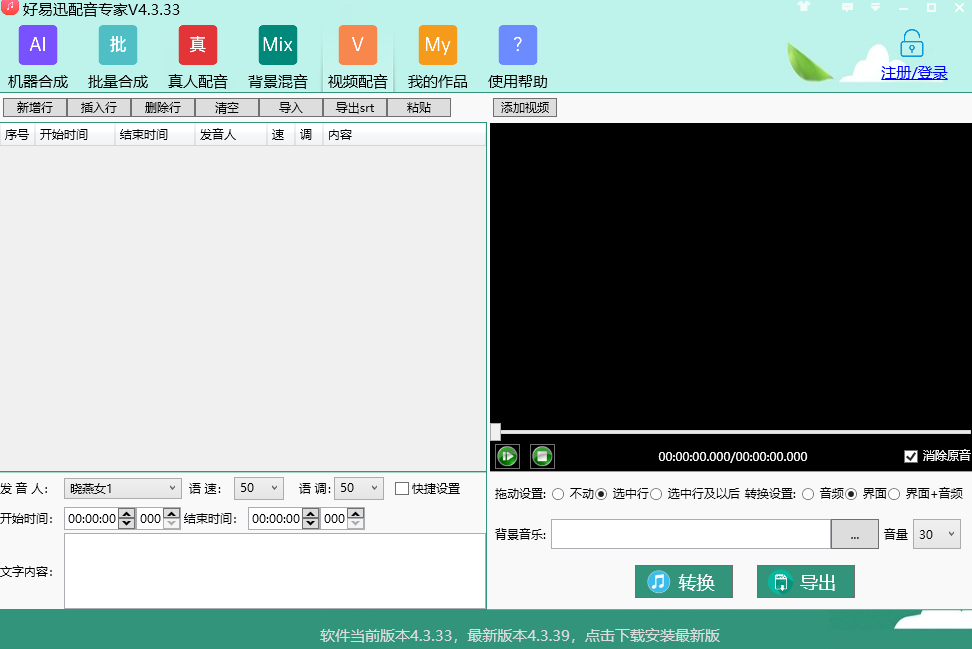Viewport: 972px width, 649px height.
Task: Expand the 发音人 voice dropdown
Action: (122, 488)
